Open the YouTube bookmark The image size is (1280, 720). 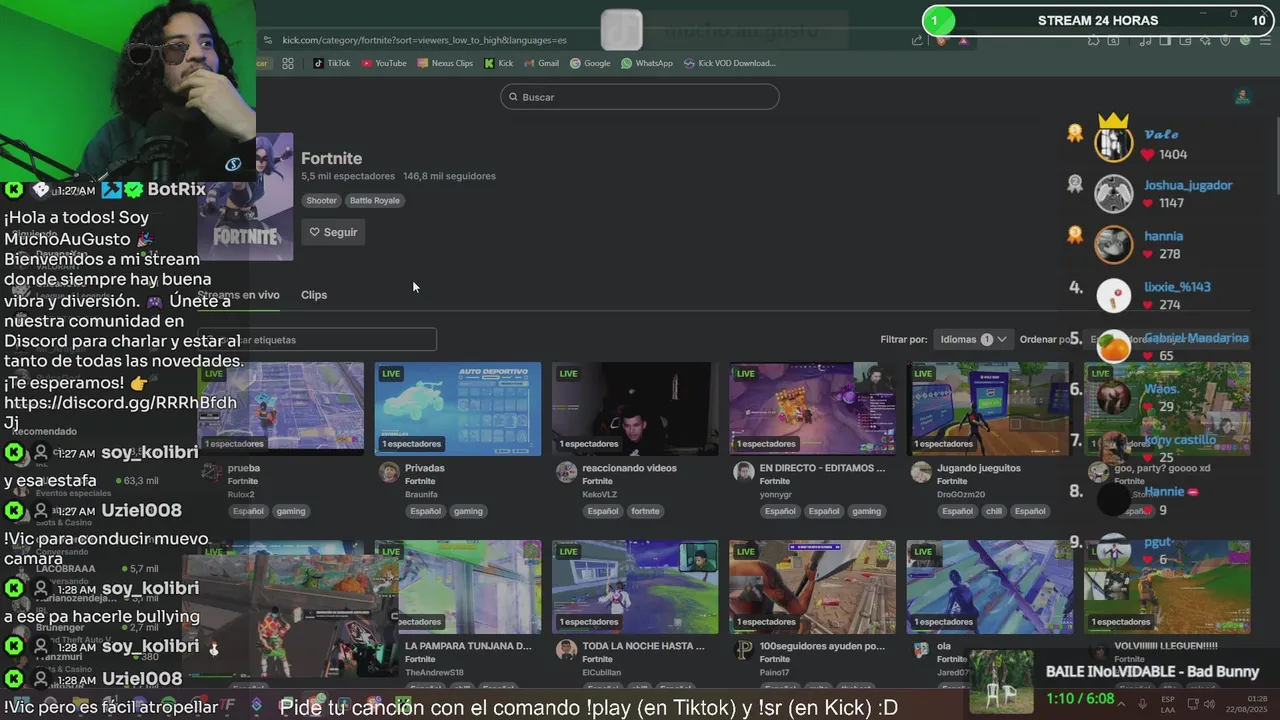point(384,63)
